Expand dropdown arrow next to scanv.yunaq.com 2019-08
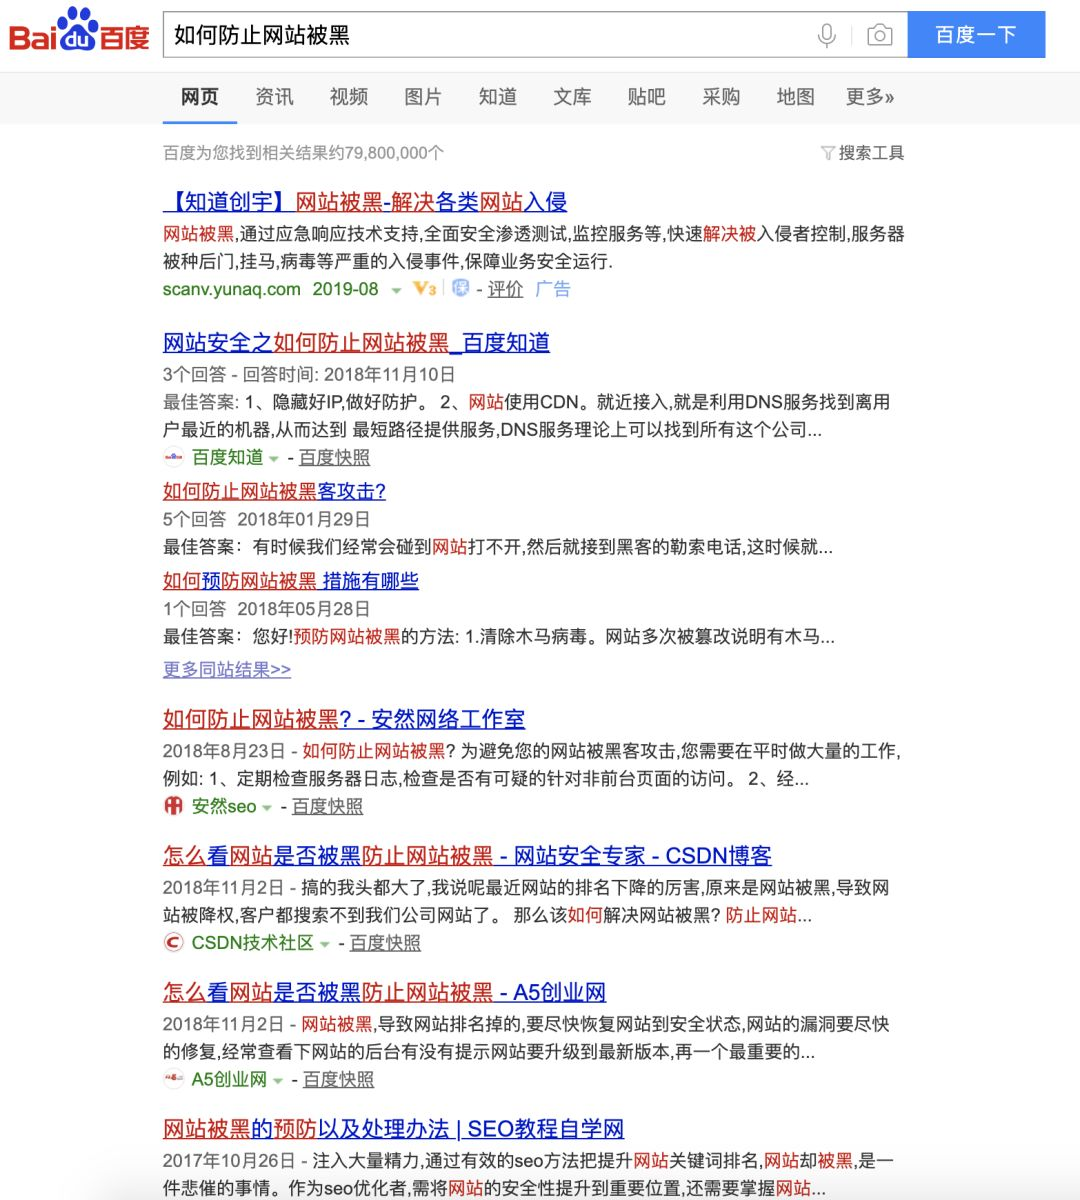 point(396,290)
